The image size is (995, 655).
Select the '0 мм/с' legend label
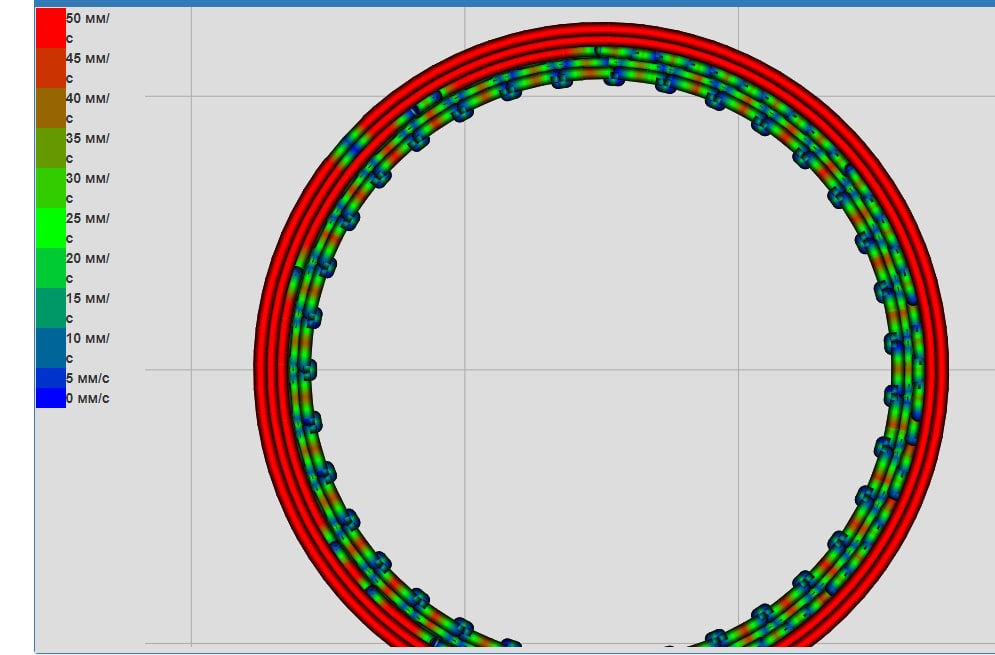[88, 399]
